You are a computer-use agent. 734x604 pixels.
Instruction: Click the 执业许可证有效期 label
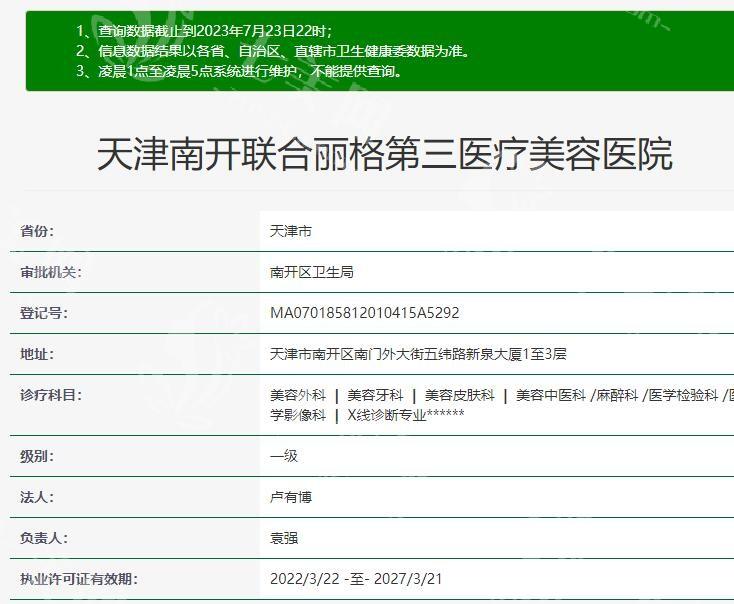pos(79,579)
